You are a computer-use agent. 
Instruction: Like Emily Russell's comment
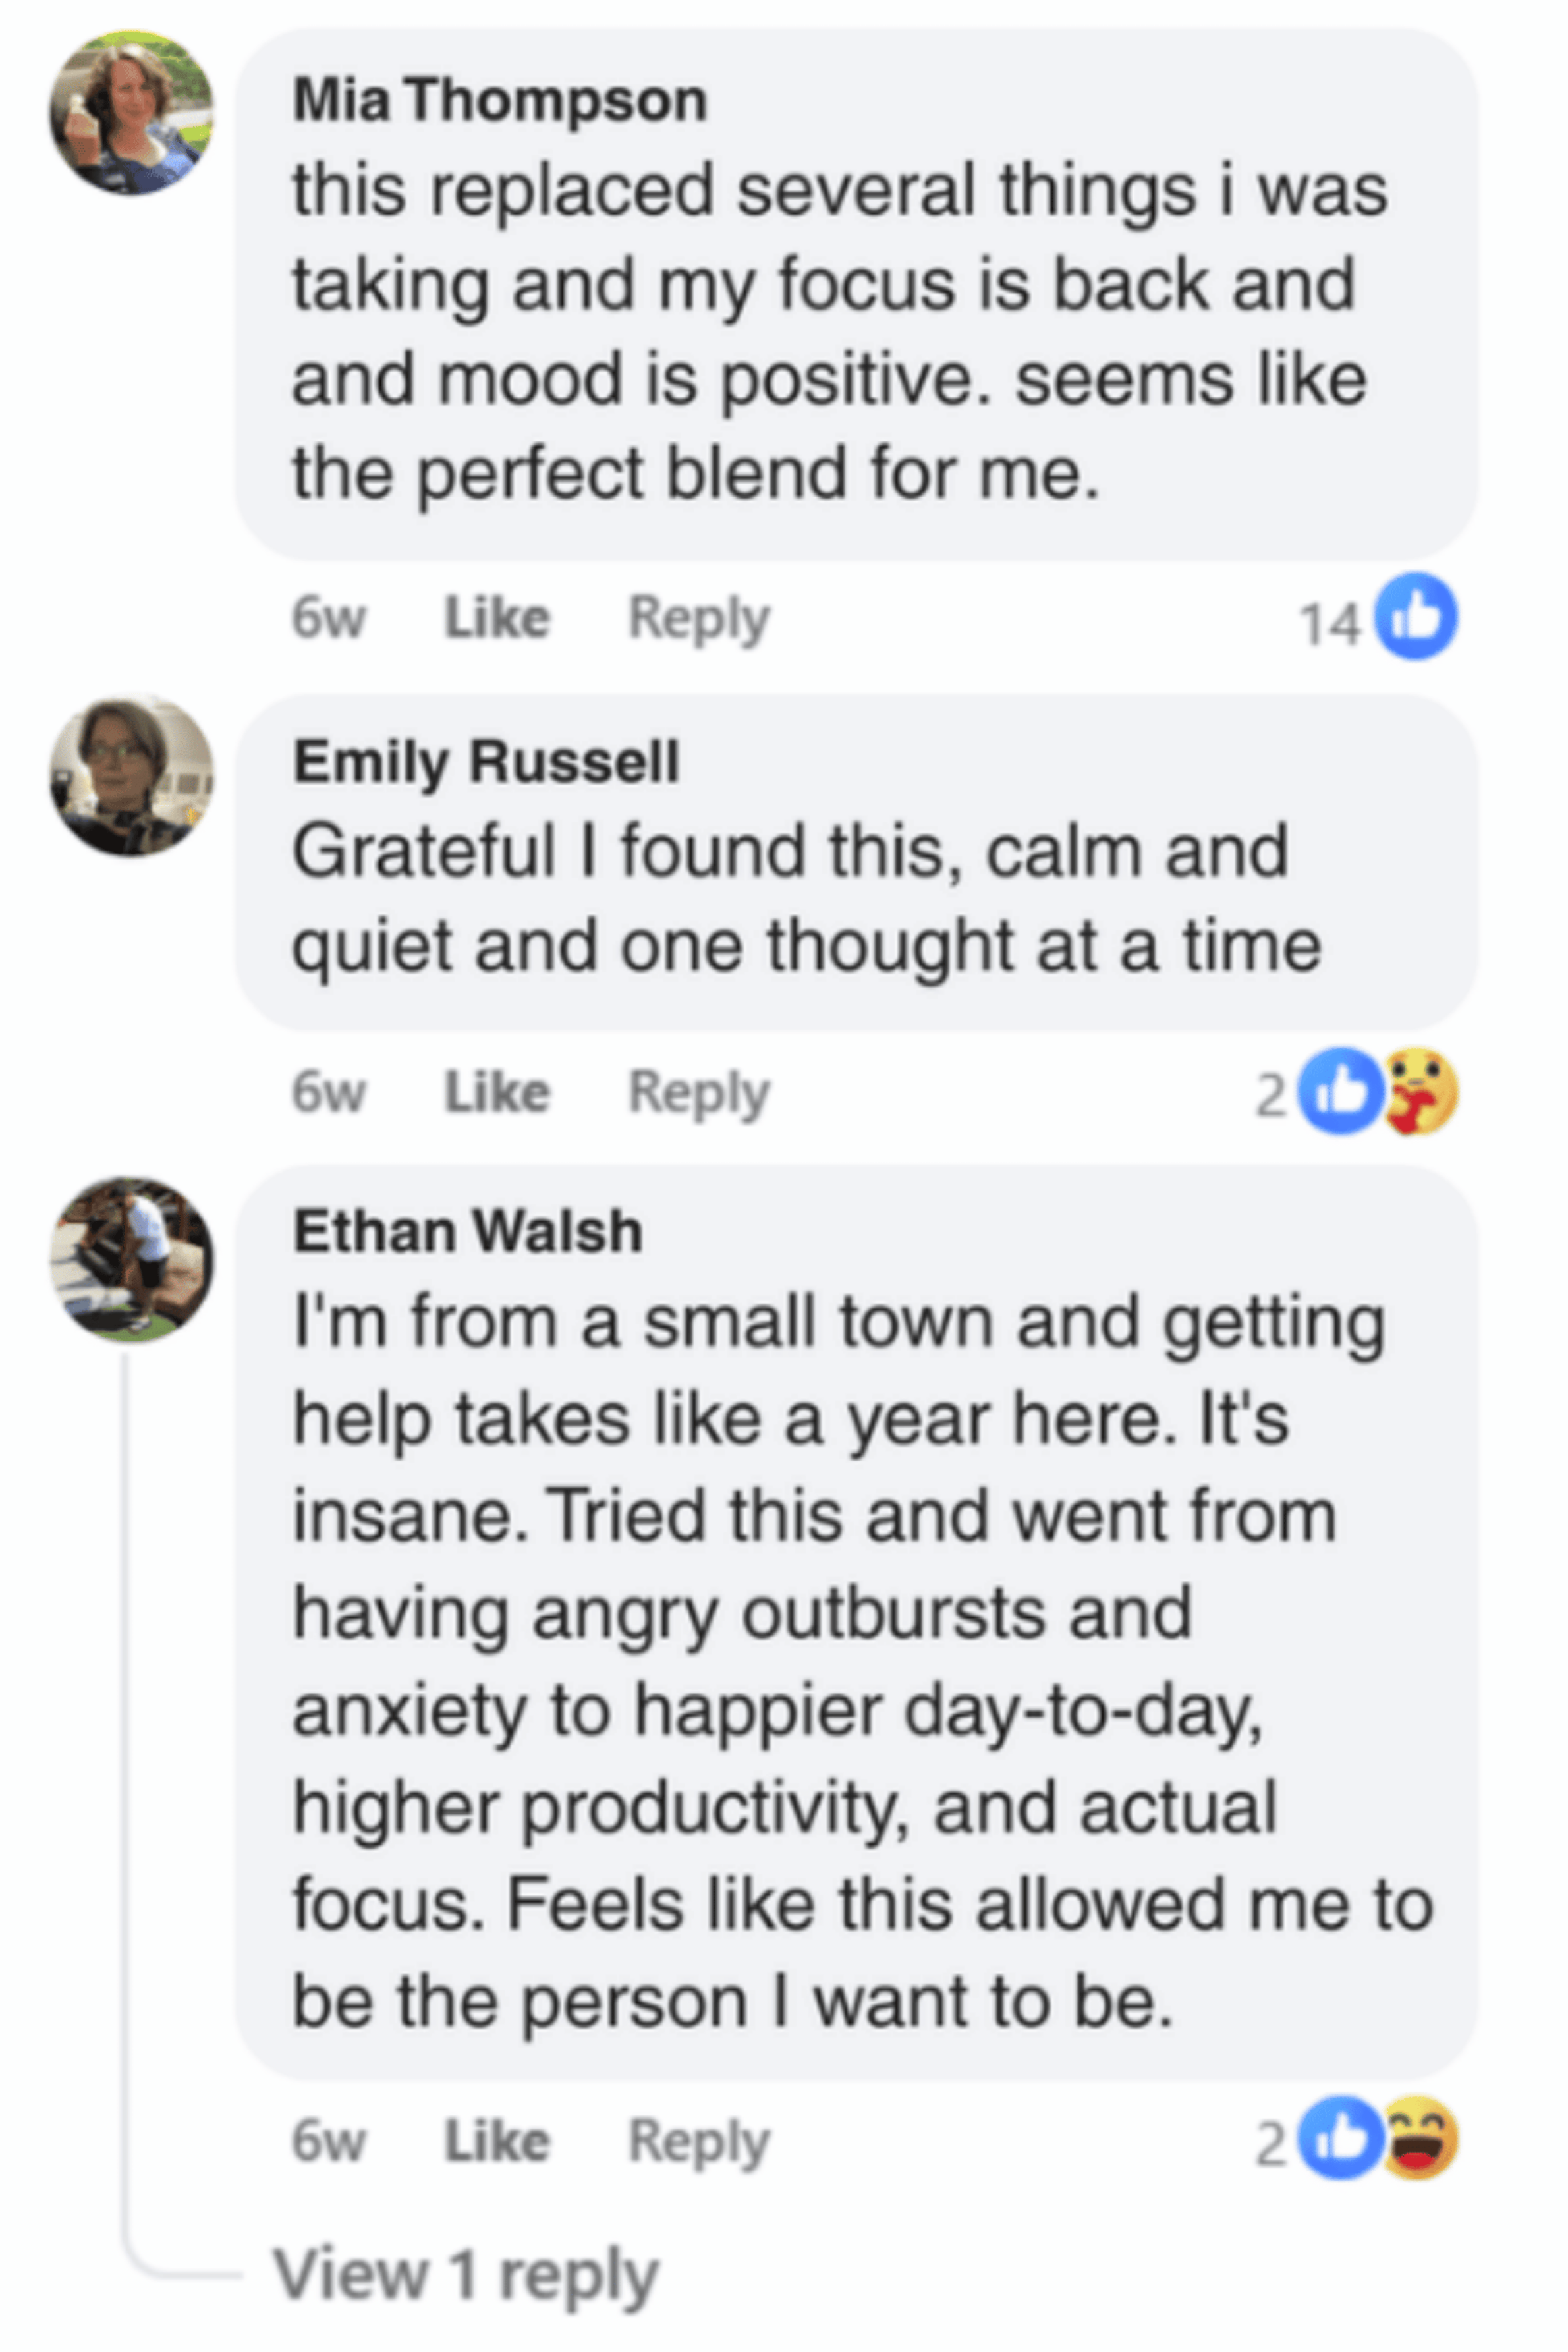click(497, 1091)
